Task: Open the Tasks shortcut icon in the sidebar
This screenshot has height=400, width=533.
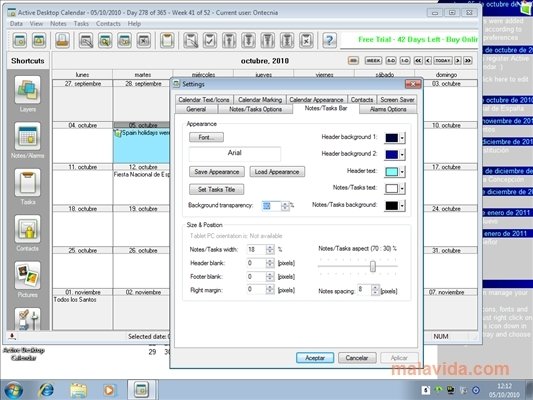Action: [28, 182]
